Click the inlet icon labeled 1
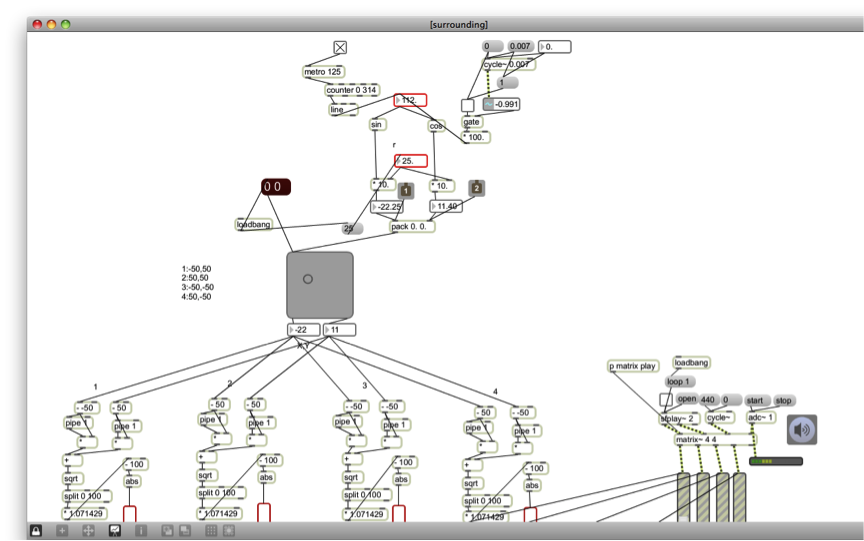Image resolution: width=864 pixels, height=541 pixels. pyautogui.click(x=406, y=190)
